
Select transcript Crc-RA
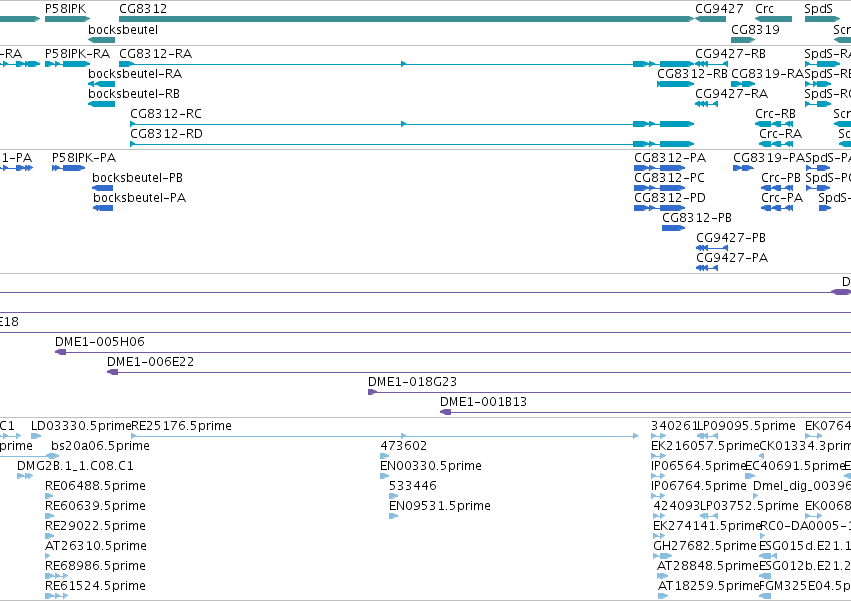[776, 144]
